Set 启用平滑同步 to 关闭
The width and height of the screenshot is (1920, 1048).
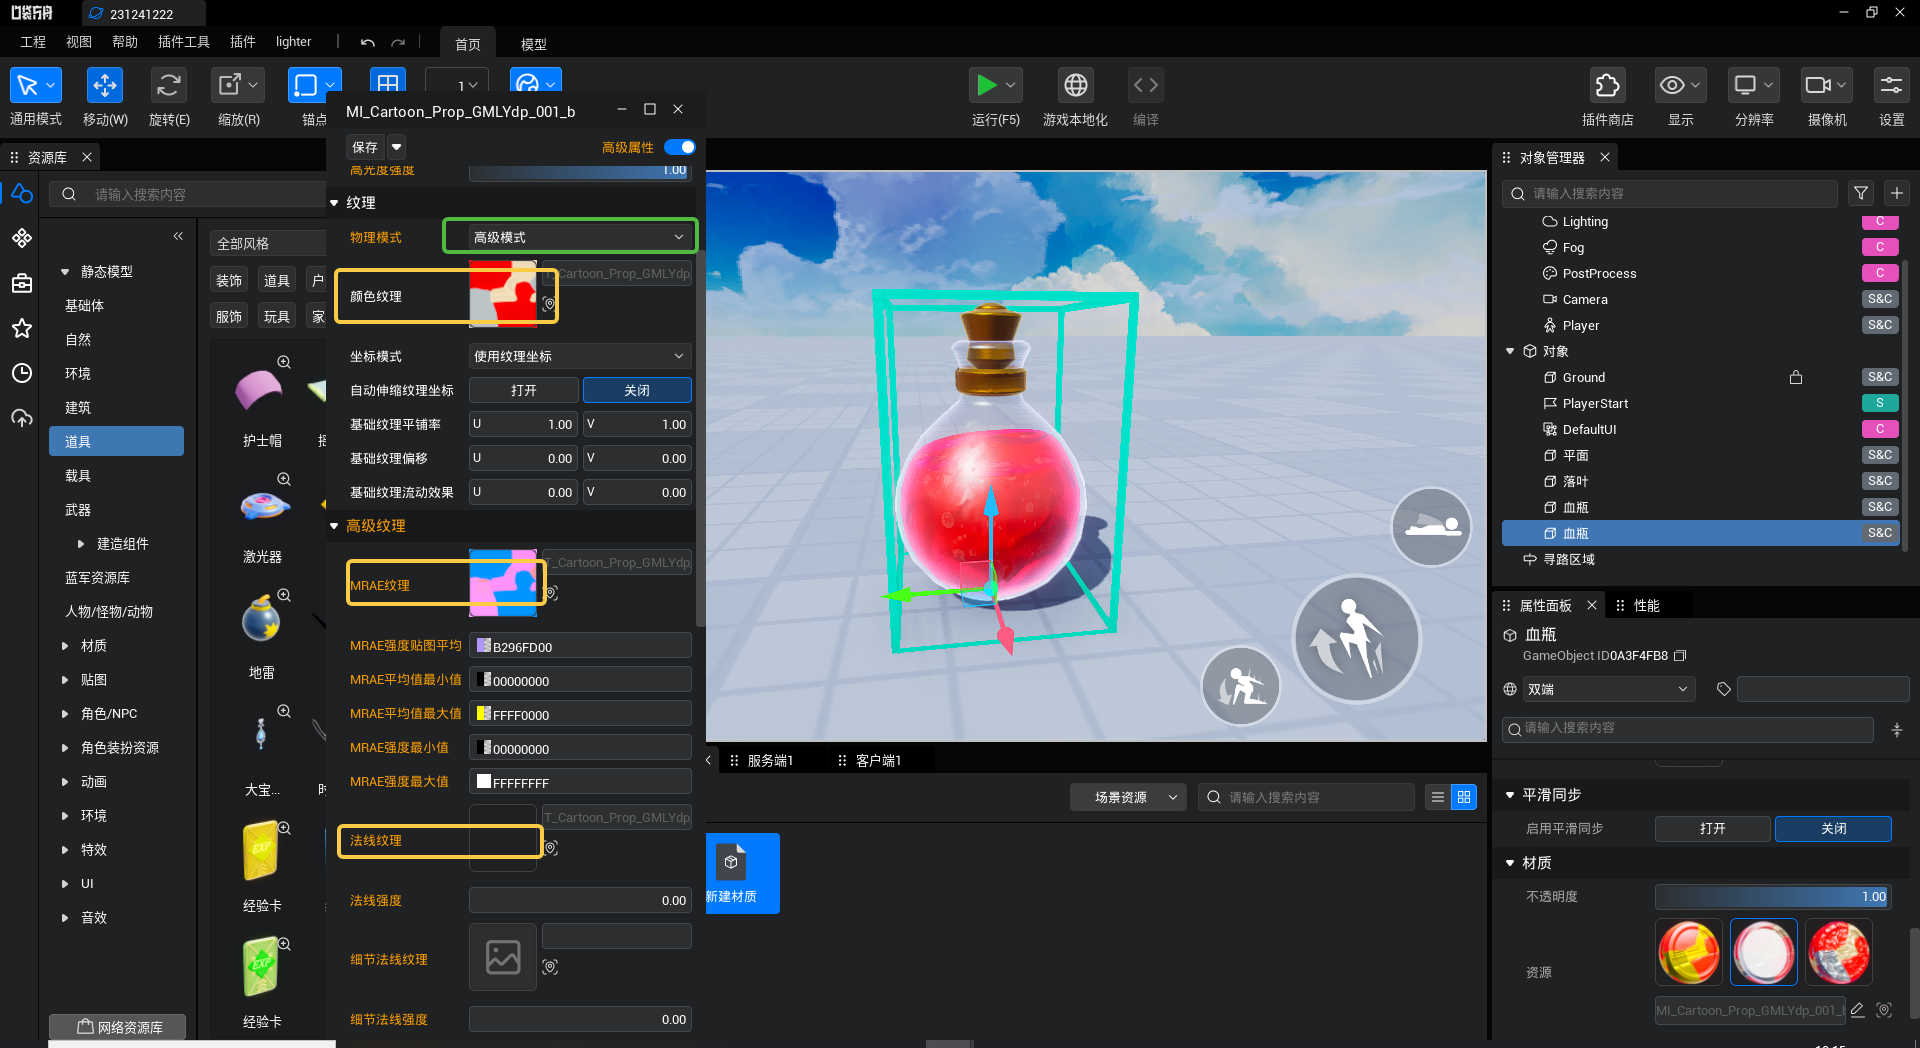tap(1833, 828)
